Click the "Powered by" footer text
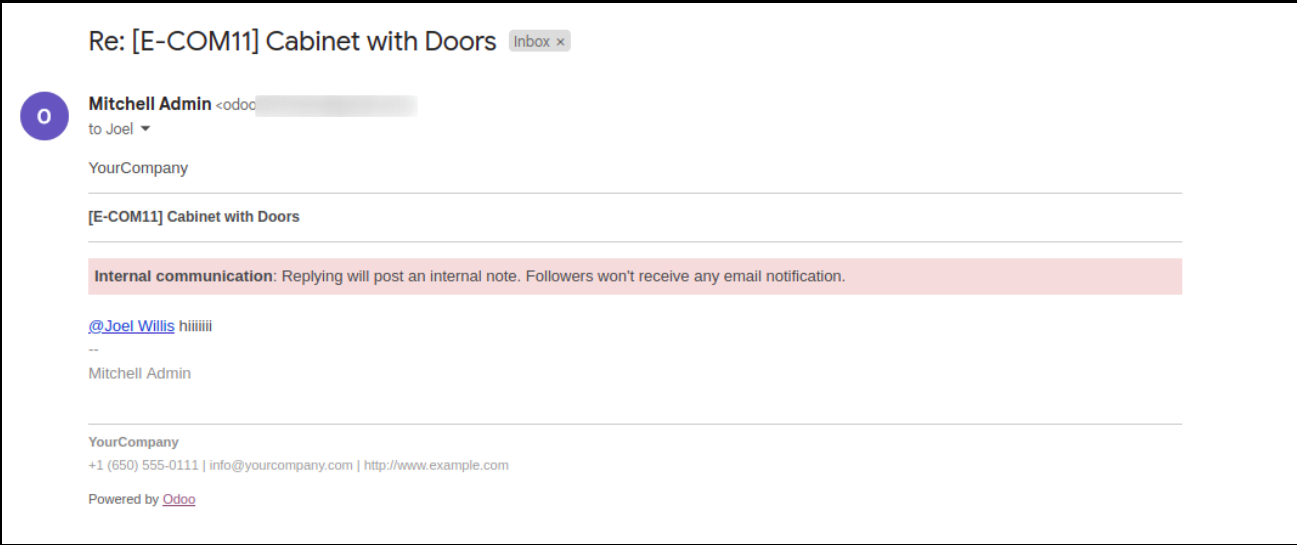Image resolution: width=1297 pixels, height=545 pixels. (123, 499)
